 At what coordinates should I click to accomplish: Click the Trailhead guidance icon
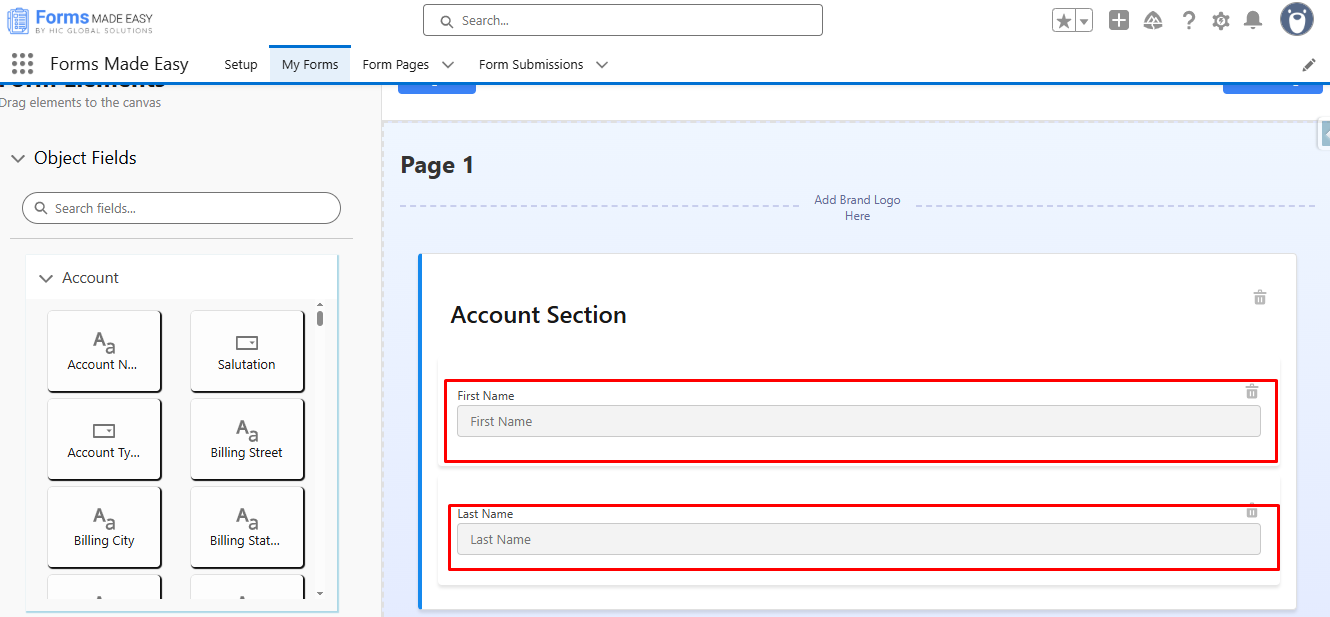click(x=1153, y=21)
